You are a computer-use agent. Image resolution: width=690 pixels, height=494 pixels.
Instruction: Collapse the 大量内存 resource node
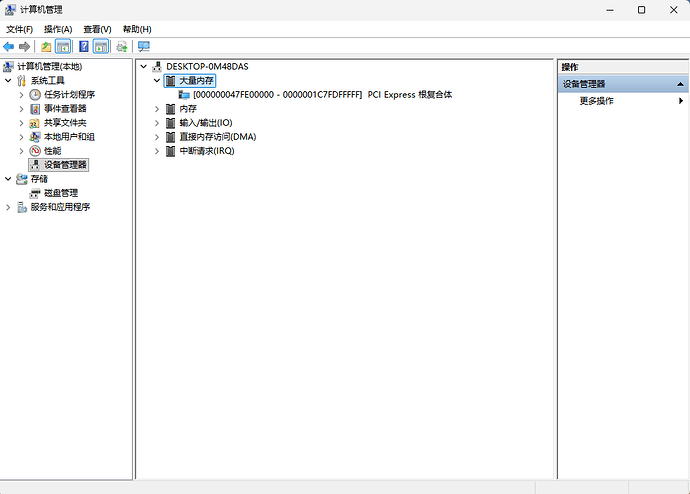[157, 81]
